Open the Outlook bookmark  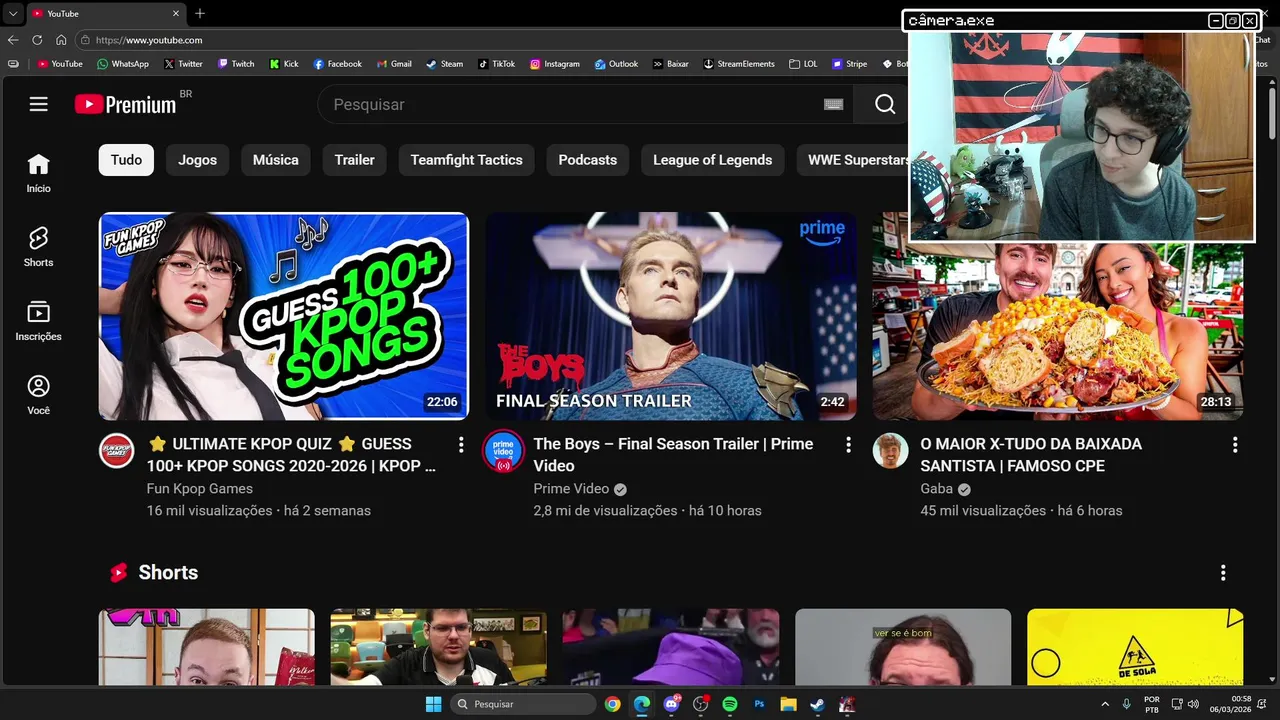tap(616, 63)
